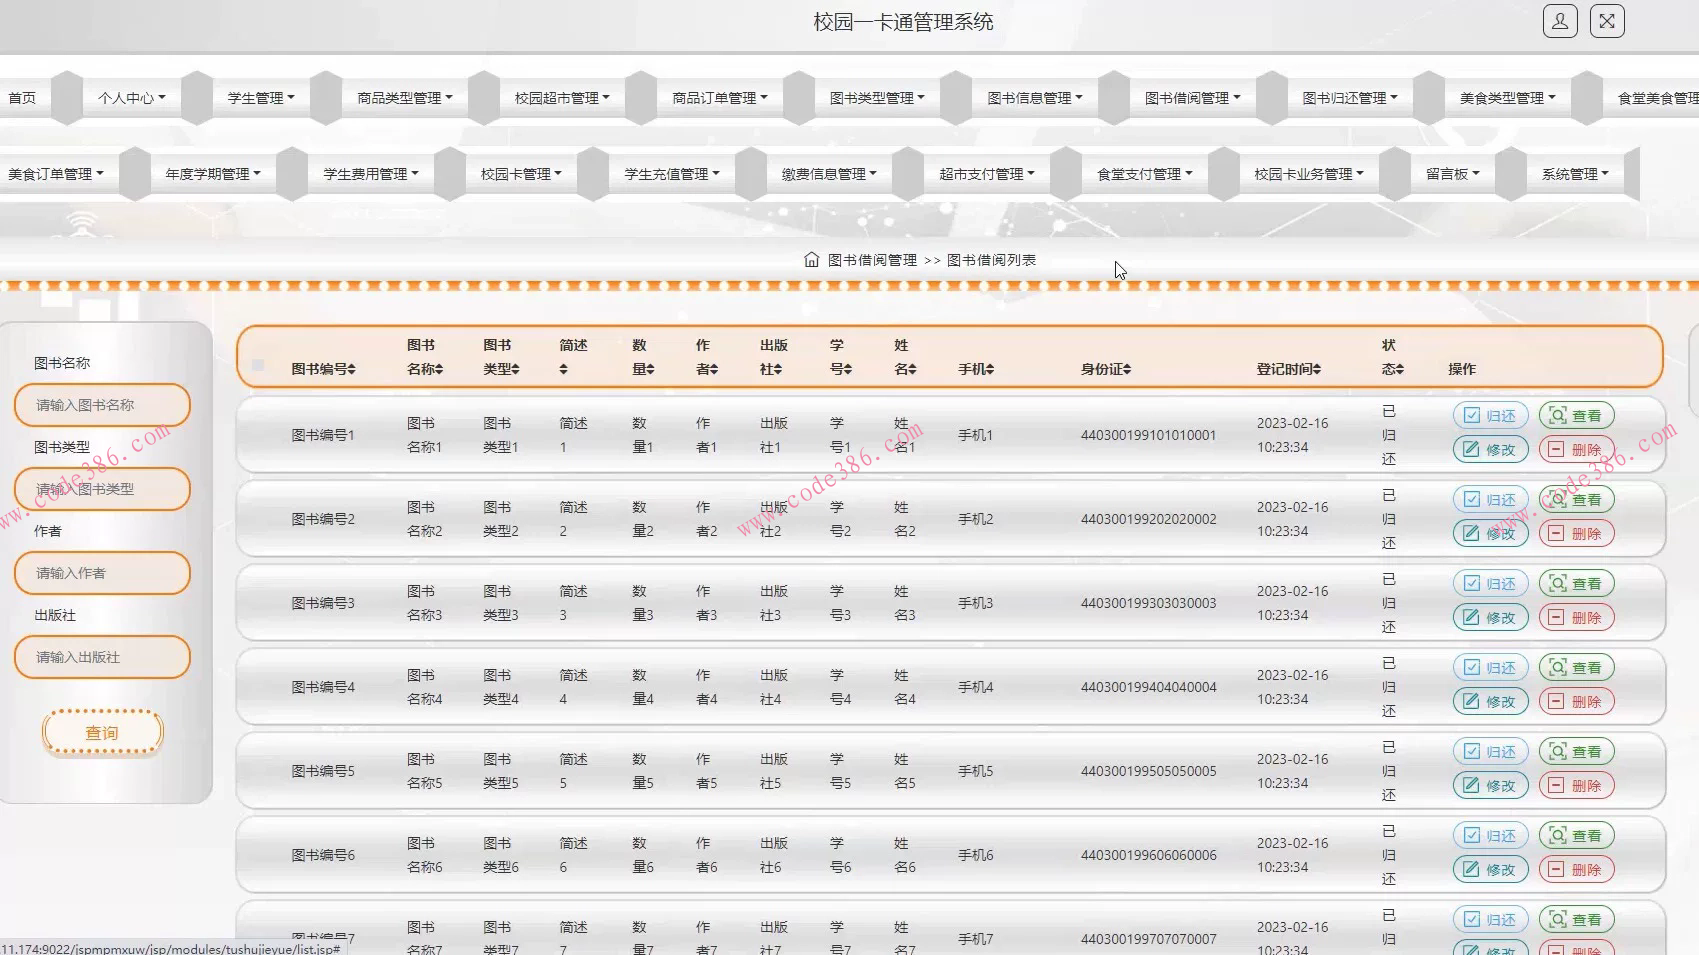The width and height of the screenshot is (1699, 955).
Task: Open the 学生费用管理 menu
Action: (x=371, y=174)
